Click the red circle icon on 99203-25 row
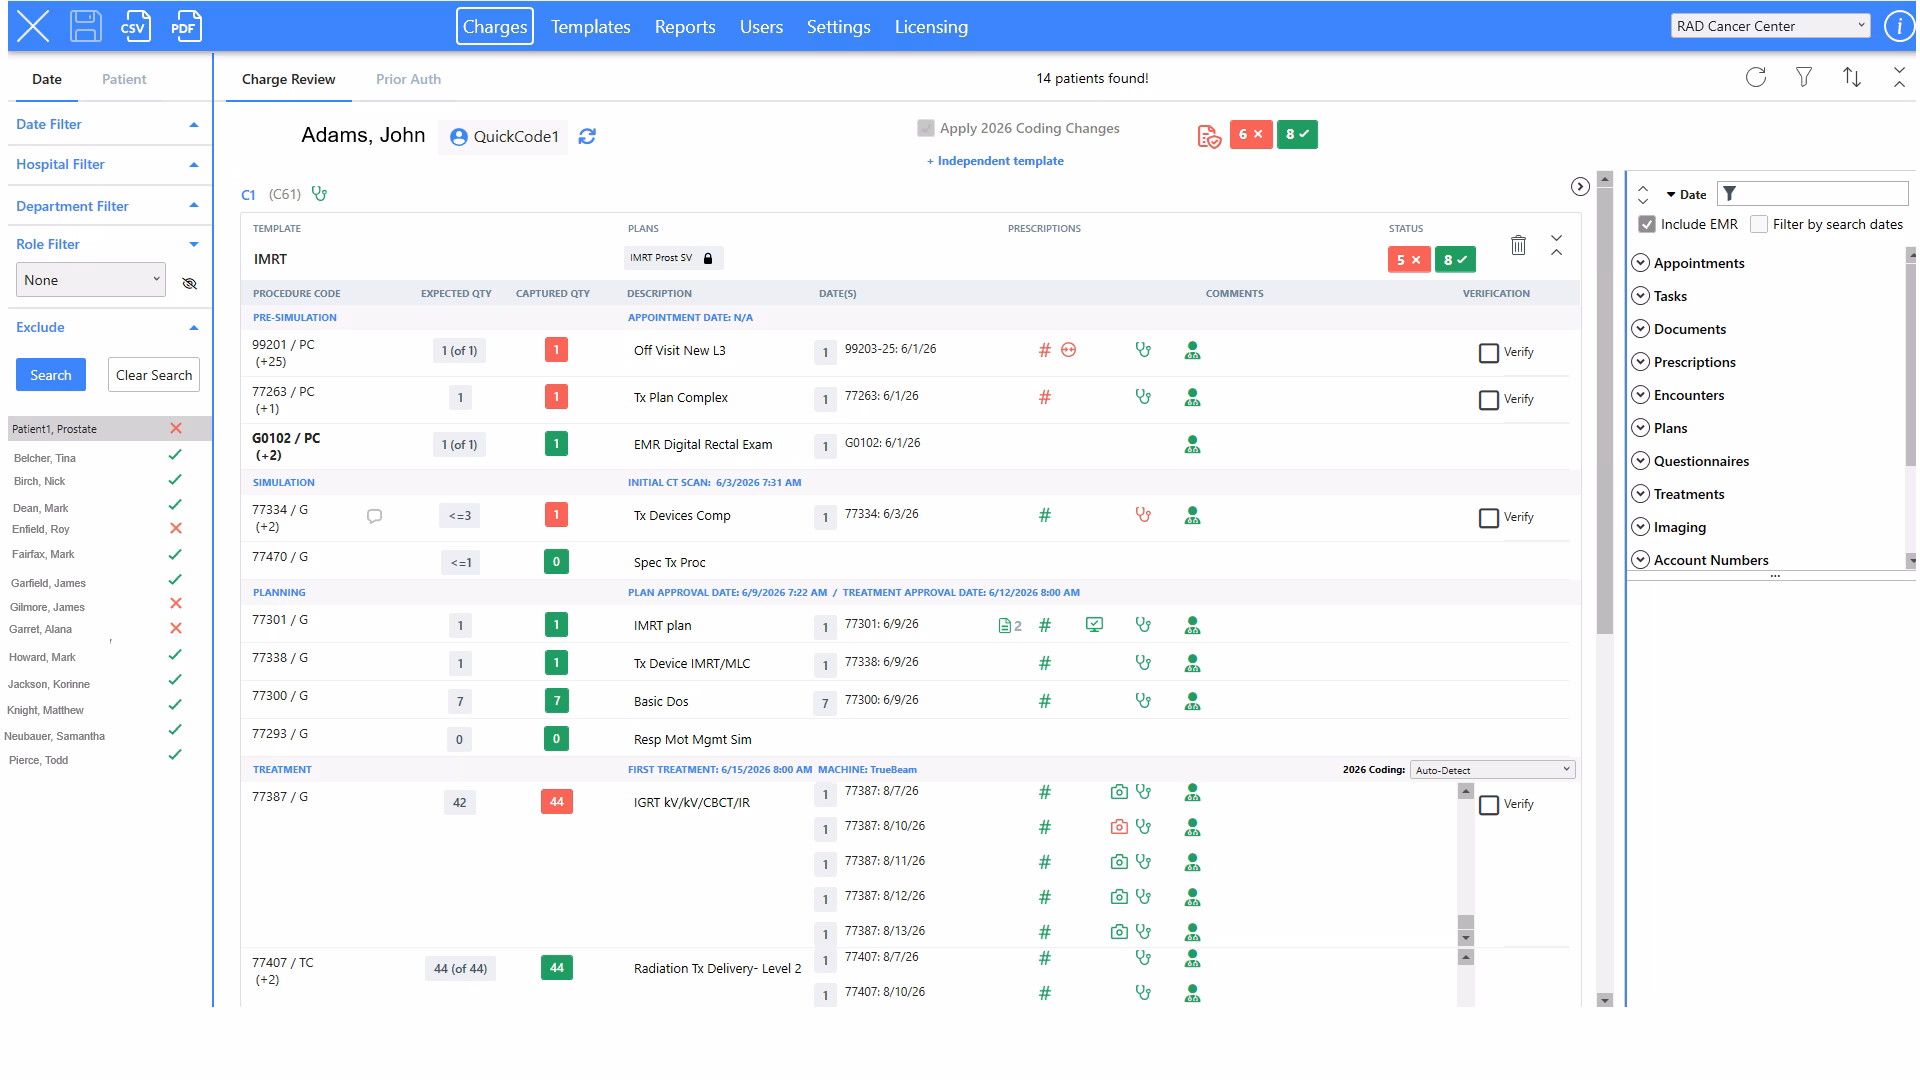1920x1080 pixels. click(1068, 350)
